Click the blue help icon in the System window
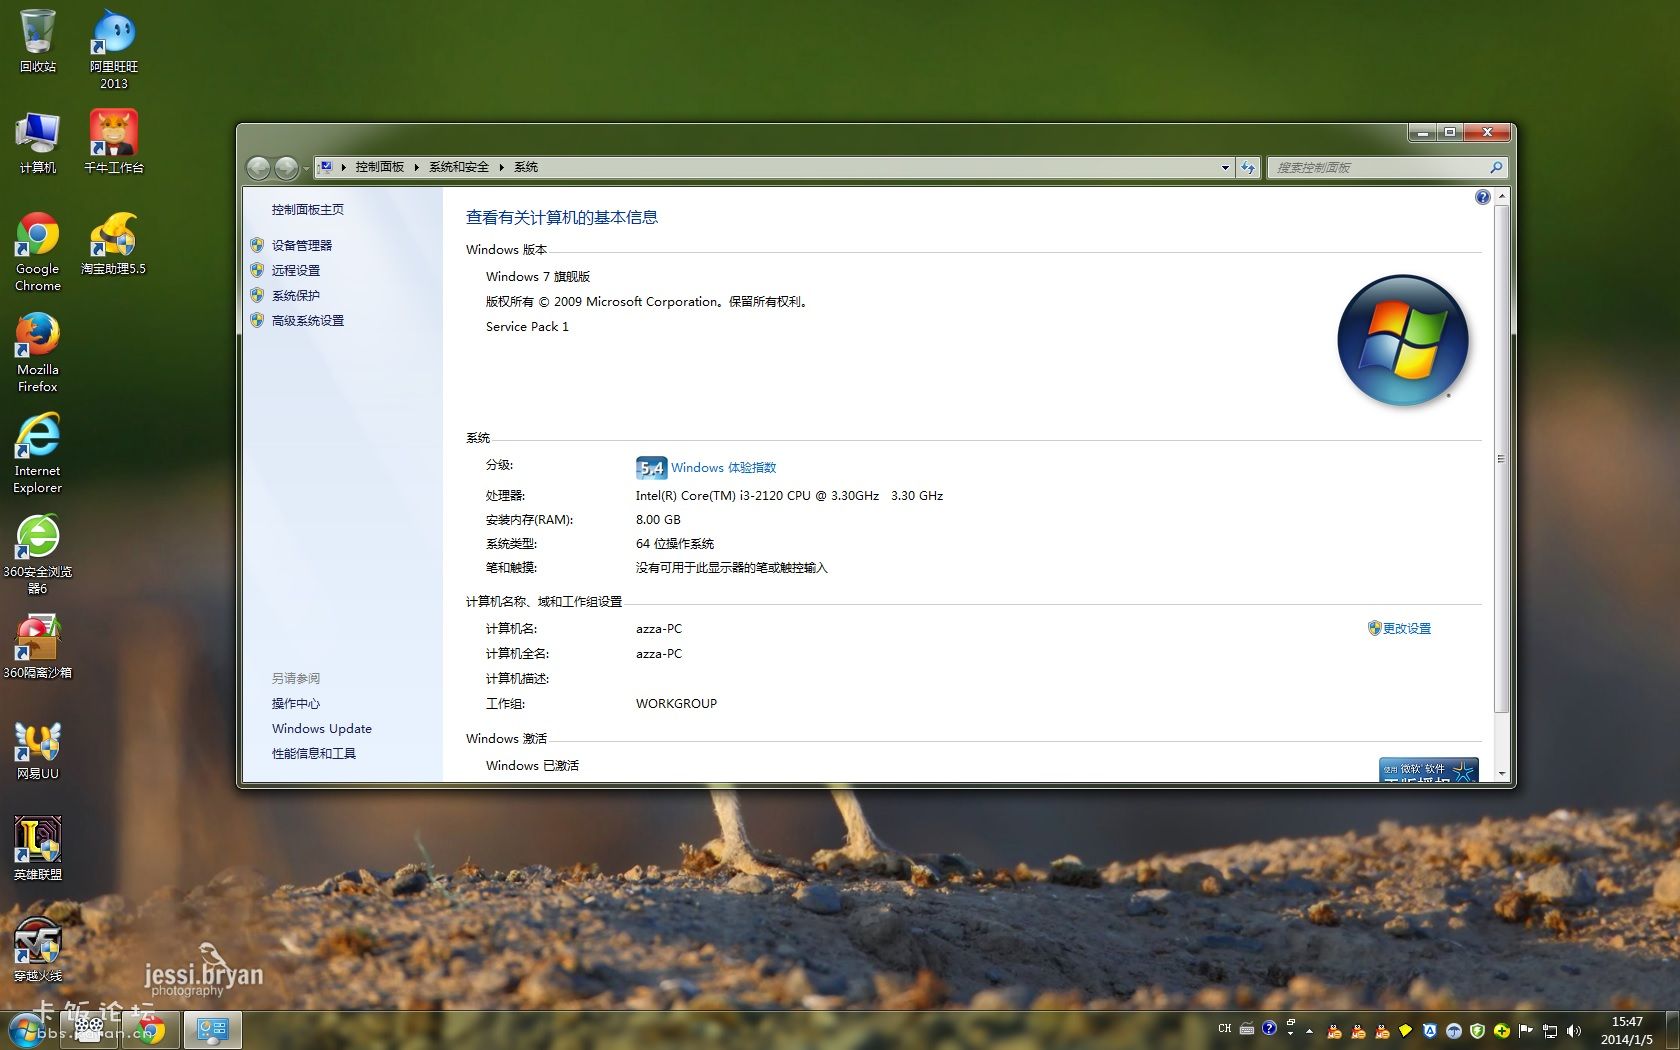Image resolution: width=1680 pixels, height=1050 pixels. (x=1482, y=197)
